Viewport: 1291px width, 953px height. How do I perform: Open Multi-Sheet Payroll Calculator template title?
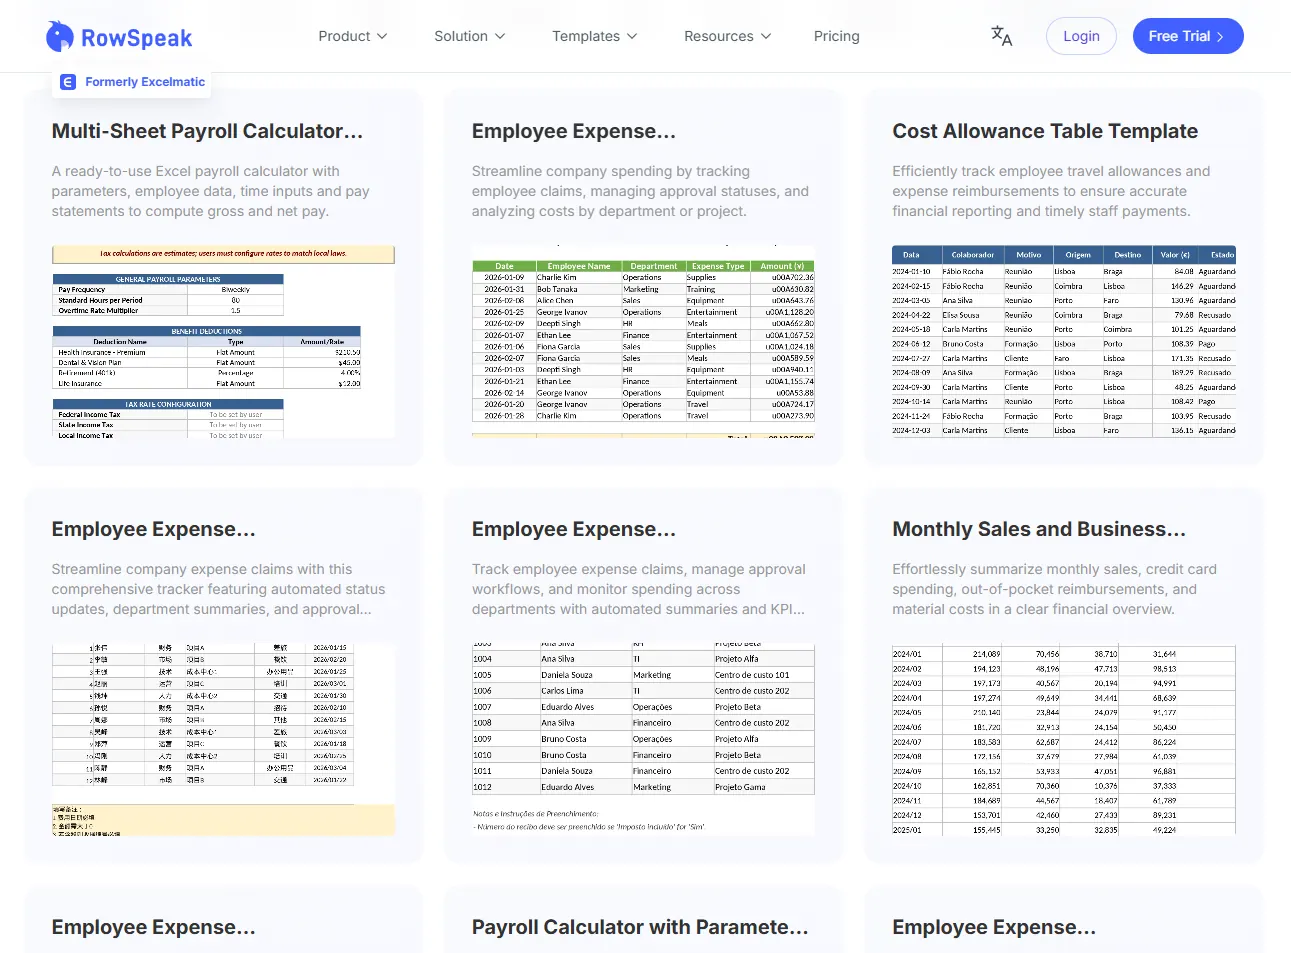tap(207, 131)
